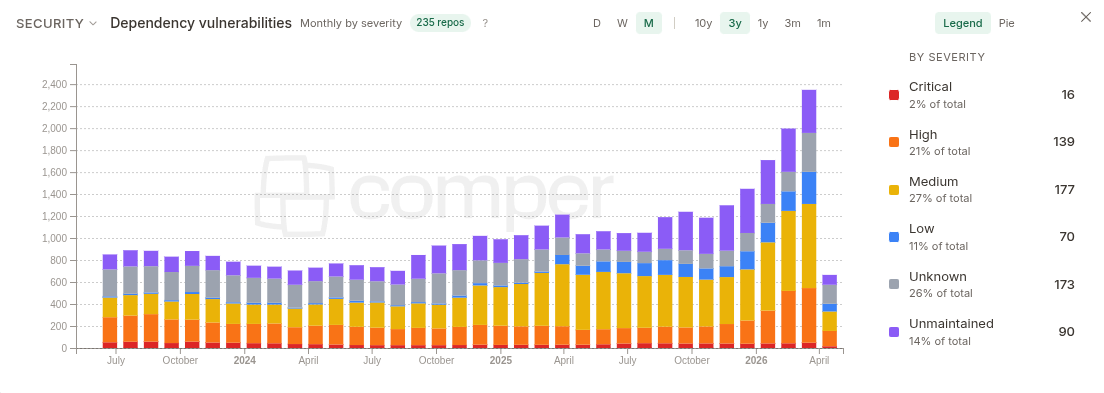Screen dimensions: 1104x393
Task: Click the purple Unmaintained color swatch
Action: 894,332
